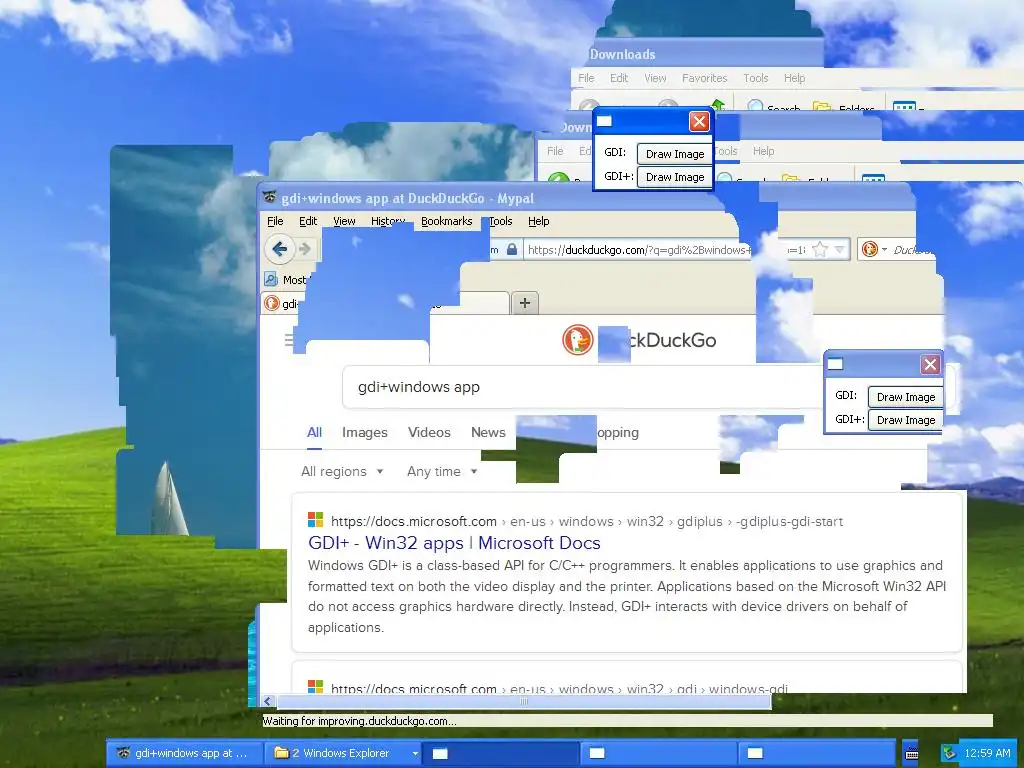Click the window icon of the GDI dialog overlapping Downloads

point(604,121)
